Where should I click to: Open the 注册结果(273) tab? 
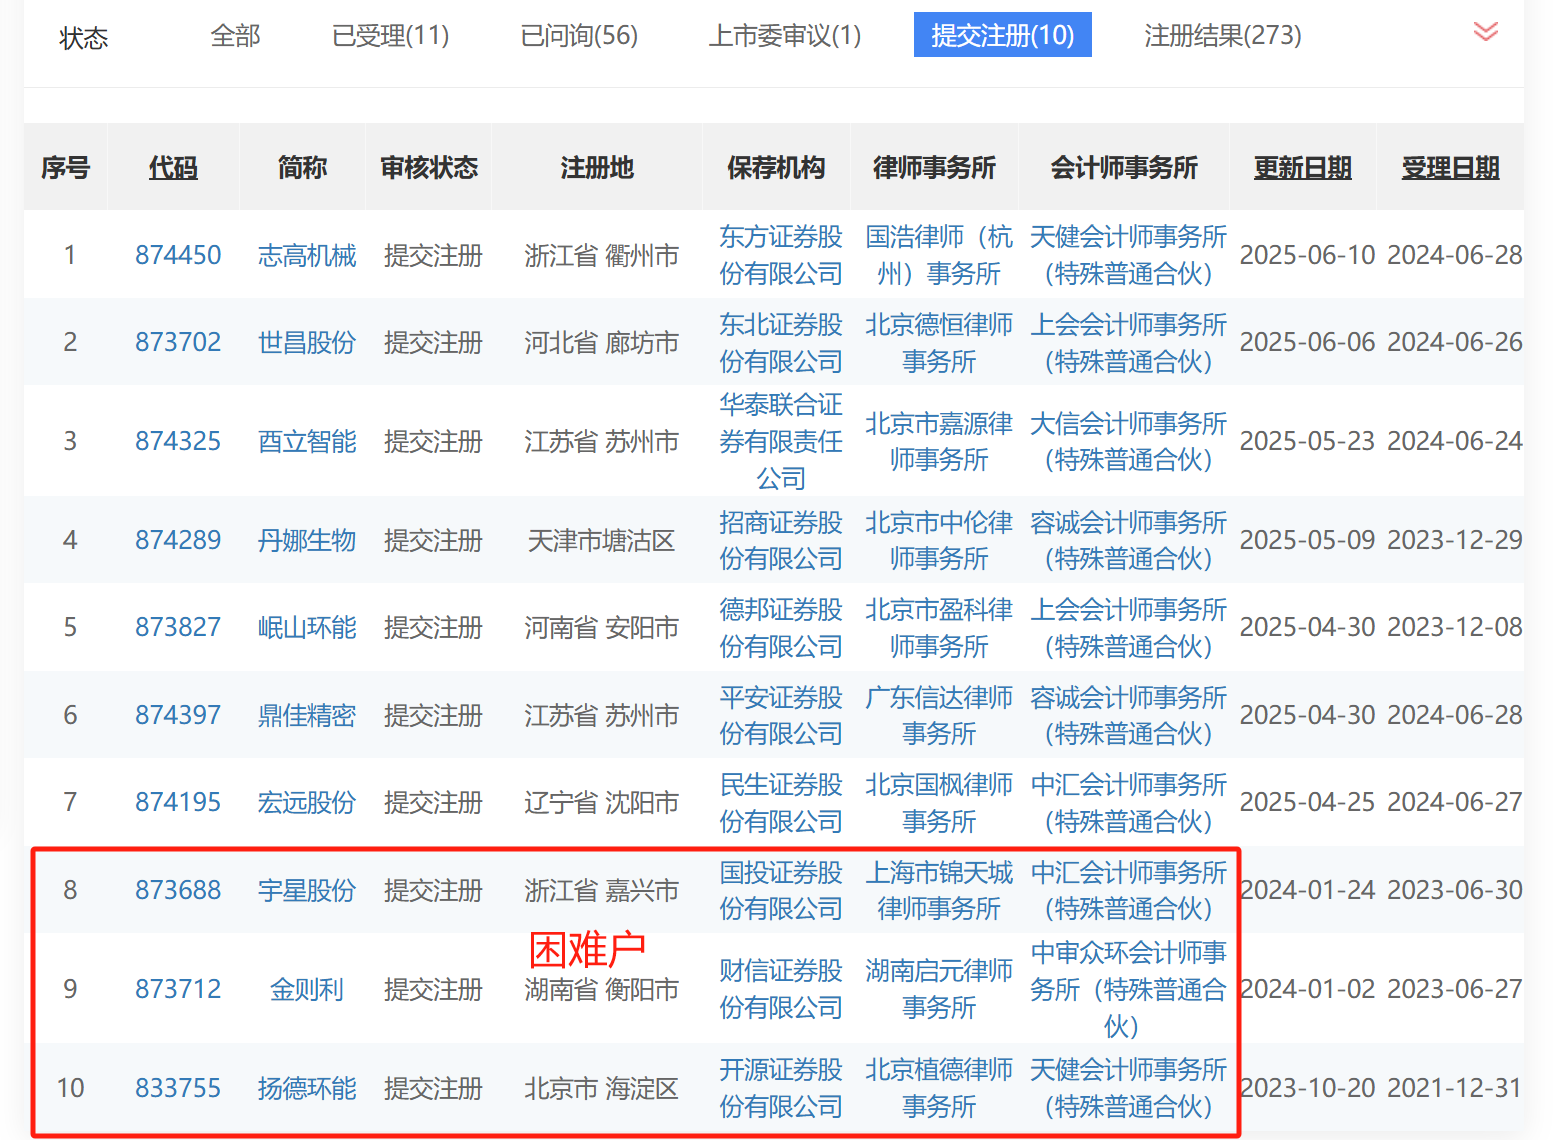[1222, 35]
